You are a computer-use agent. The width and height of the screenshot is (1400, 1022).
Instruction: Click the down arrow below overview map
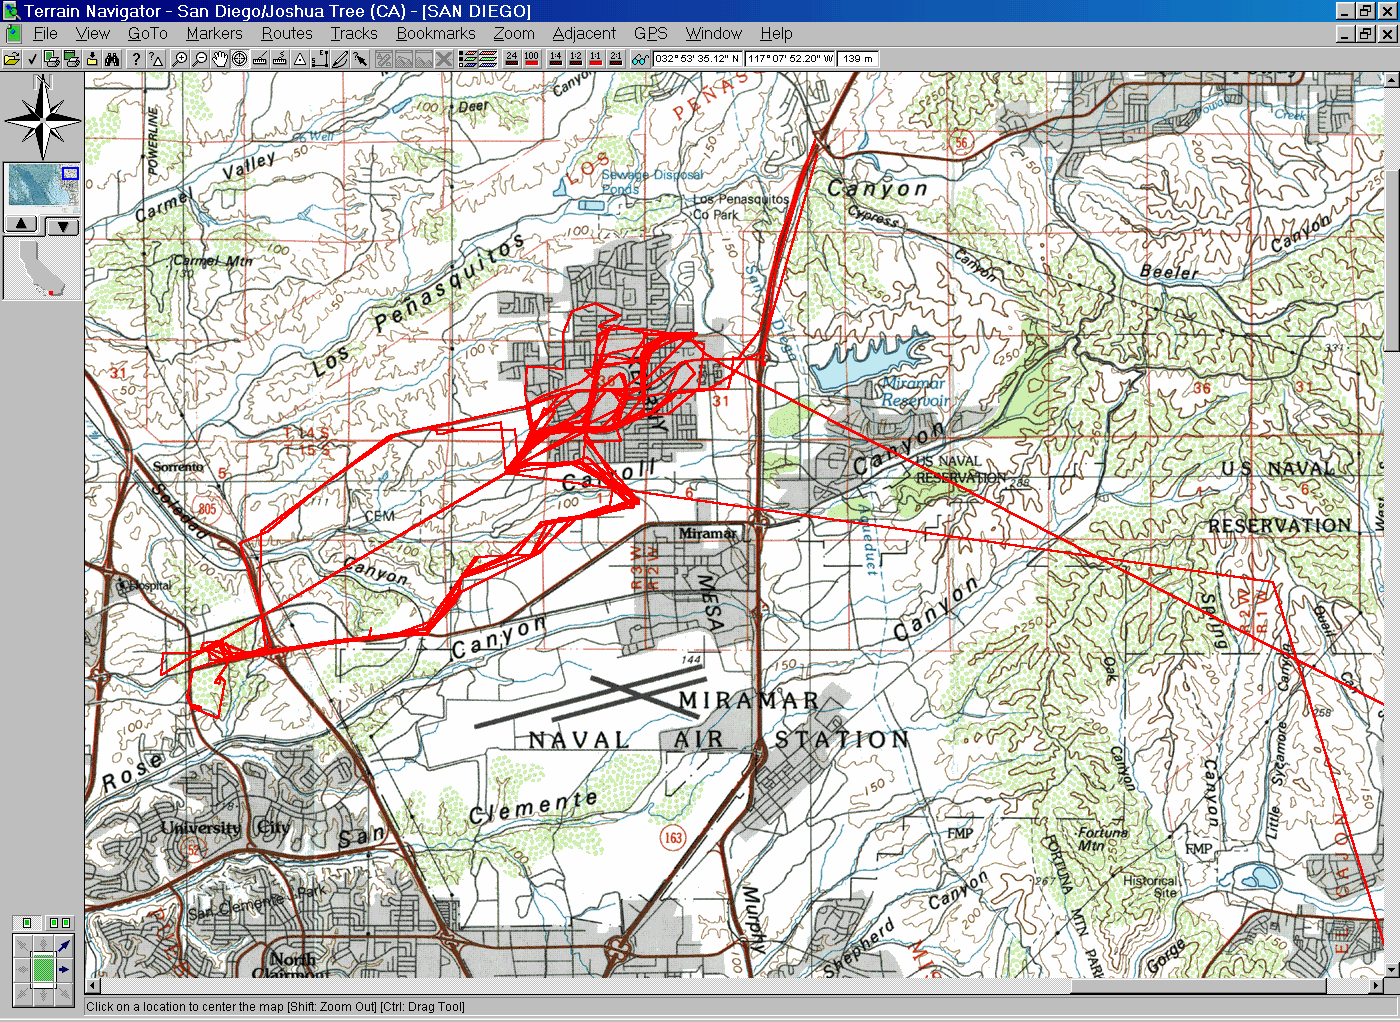62,225
